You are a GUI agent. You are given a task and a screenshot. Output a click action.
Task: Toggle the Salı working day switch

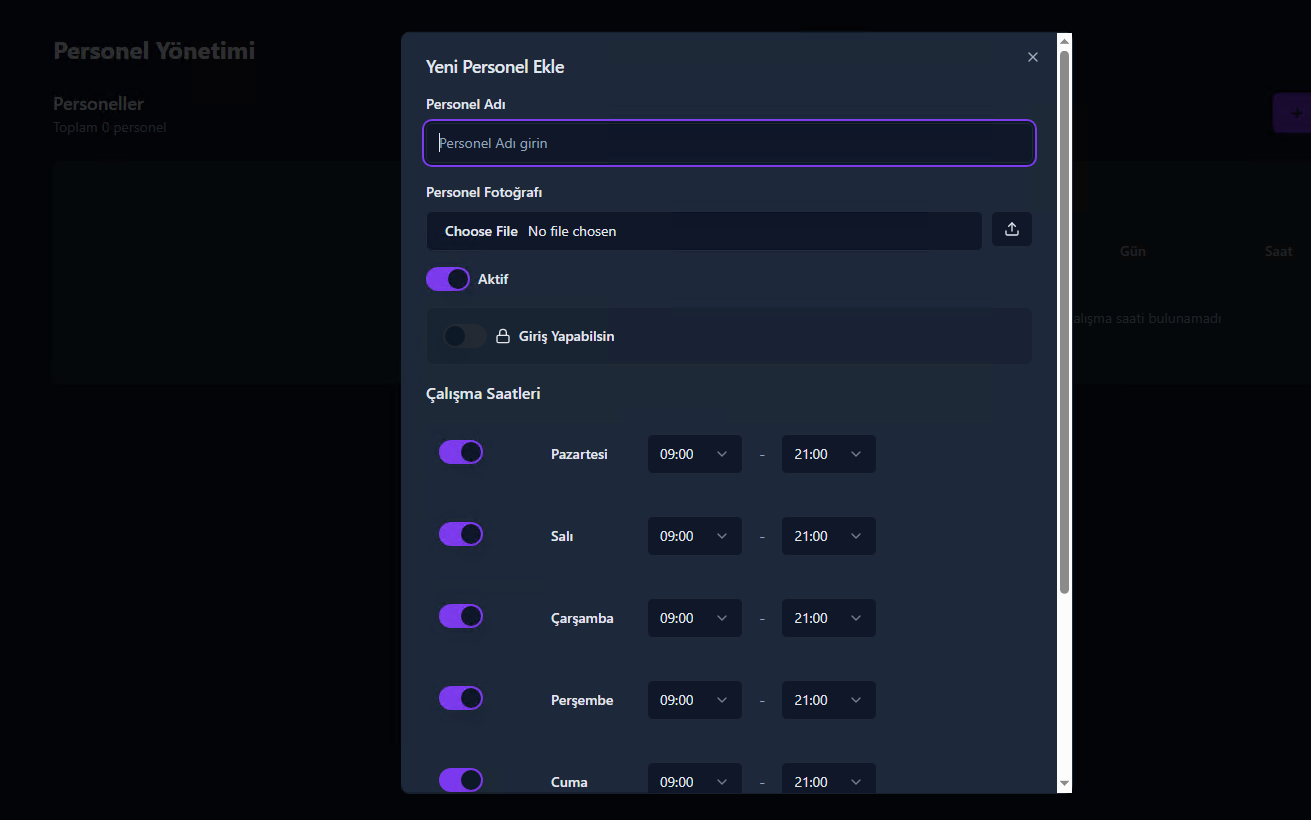coord(461,534)
